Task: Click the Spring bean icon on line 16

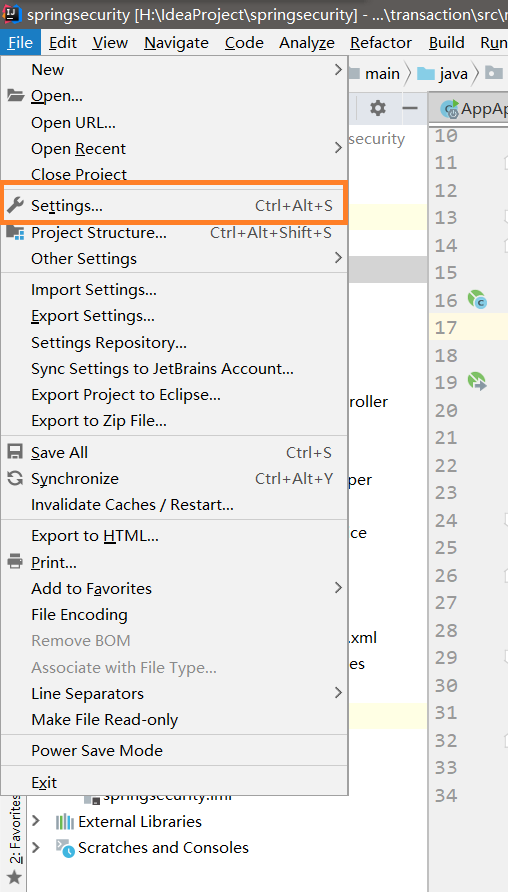Action: pyautogui.click(x=477, y=299)
